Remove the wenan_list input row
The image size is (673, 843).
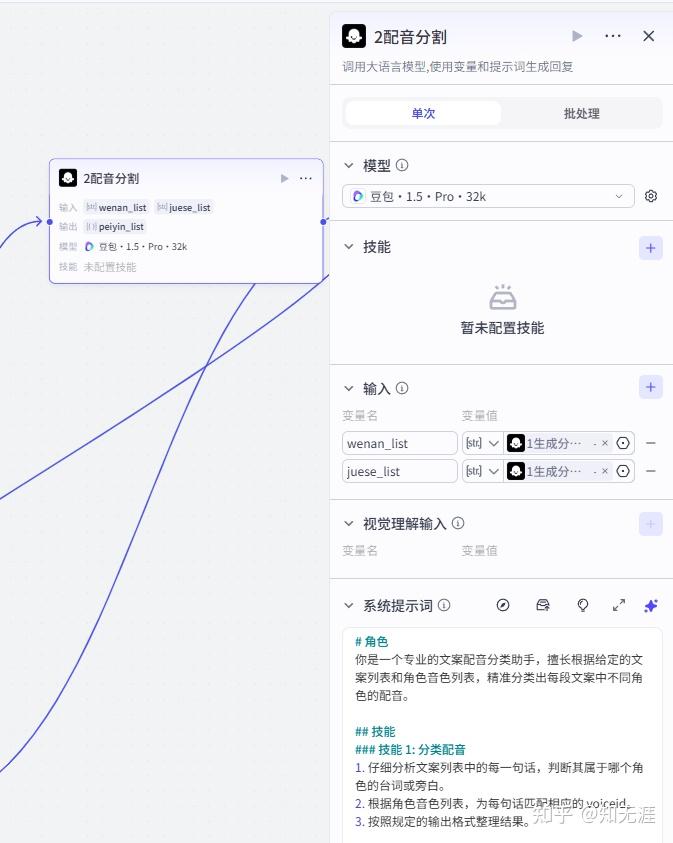[650, 443]
